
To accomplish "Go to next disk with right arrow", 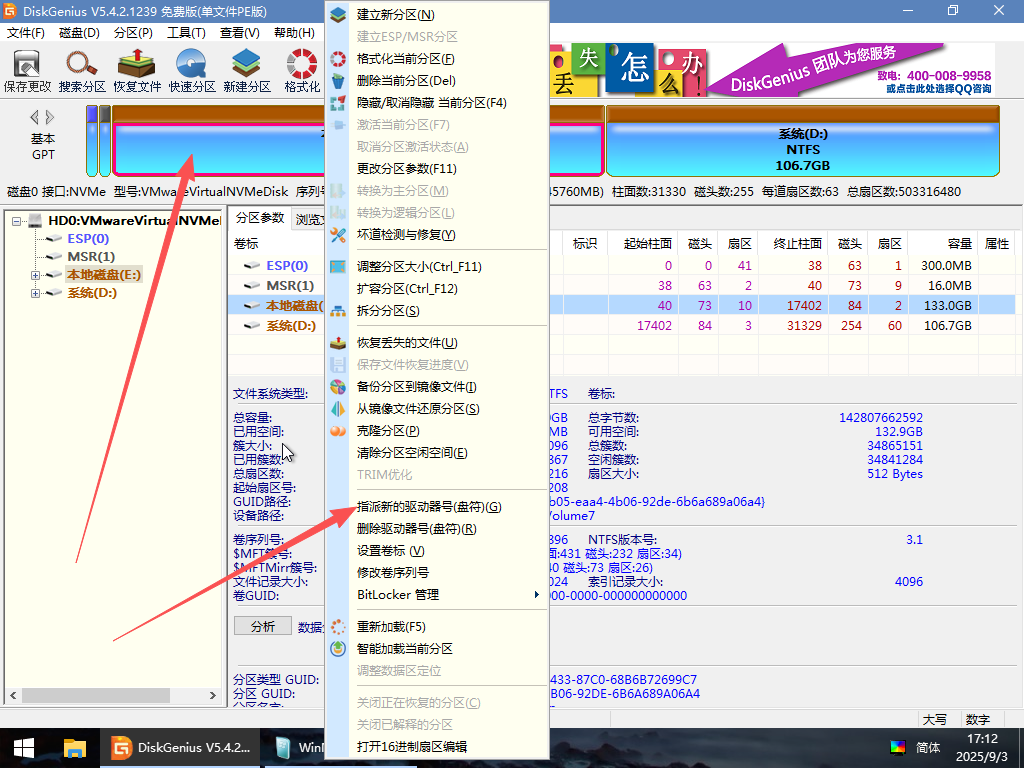I will coord(50,117).
